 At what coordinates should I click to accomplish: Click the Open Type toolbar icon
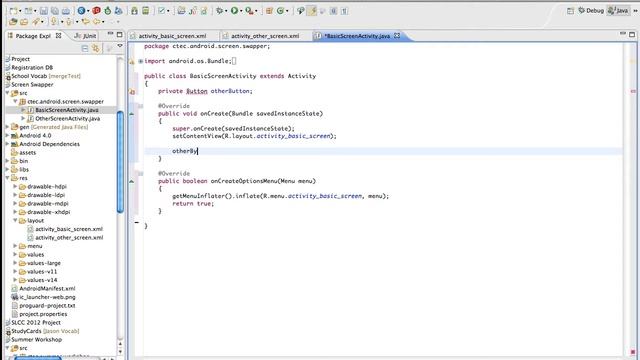point(13,22)
